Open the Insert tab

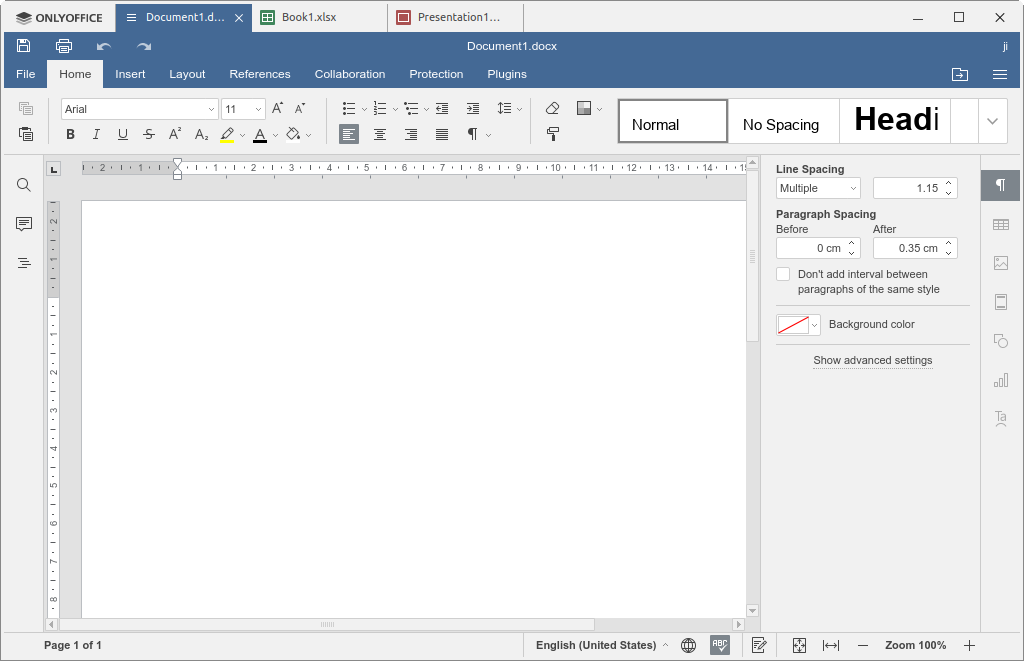[x=130, y=74]
